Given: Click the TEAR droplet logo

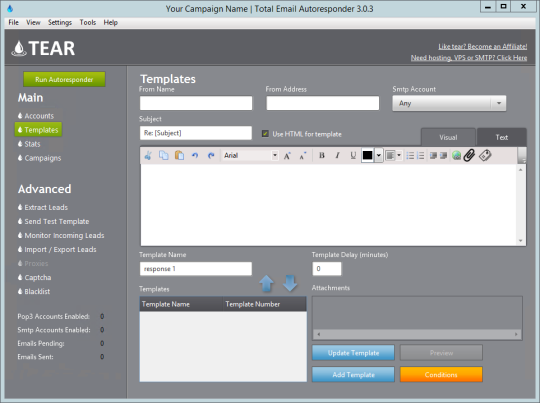Looking at the screenshot, I should tap(19, 48).
